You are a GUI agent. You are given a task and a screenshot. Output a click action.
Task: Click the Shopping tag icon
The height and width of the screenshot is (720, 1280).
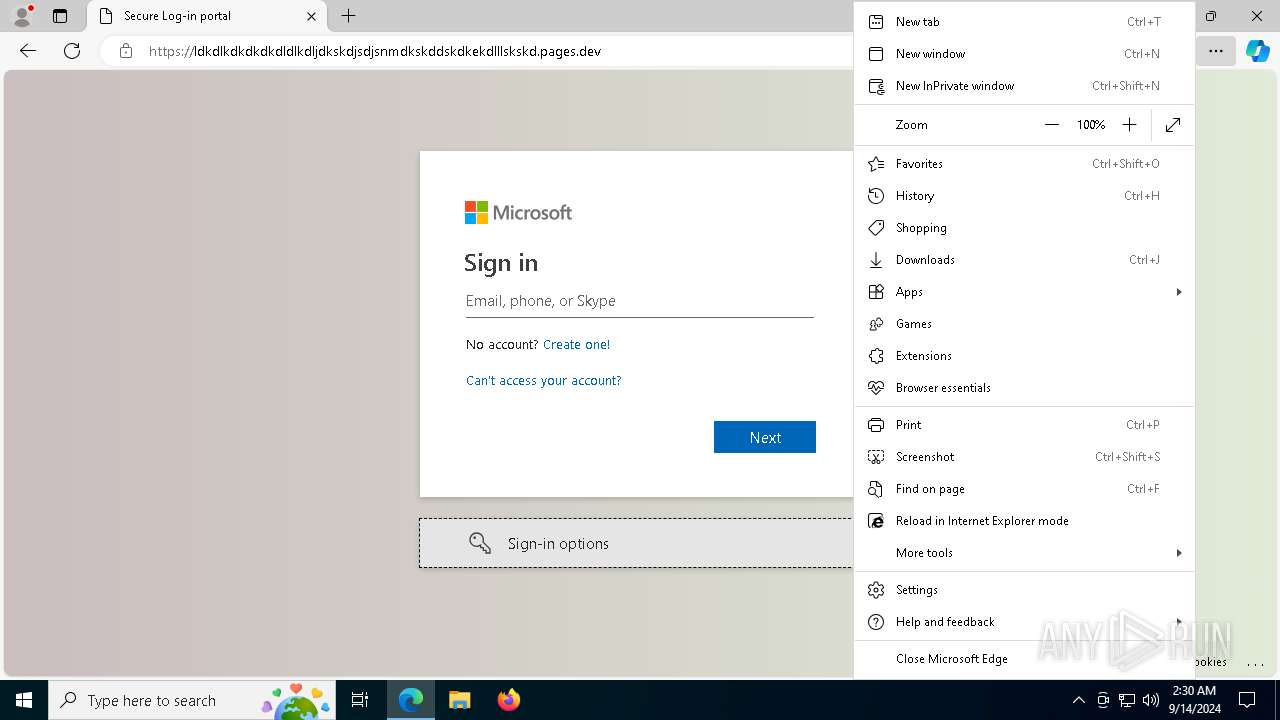click(x=876, y=228)
